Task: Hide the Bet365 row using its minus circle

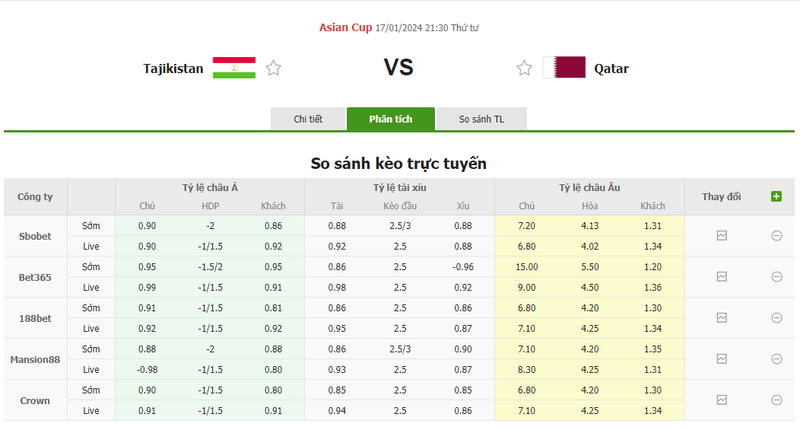Action: pyautogui.click(x=776, y=277)
